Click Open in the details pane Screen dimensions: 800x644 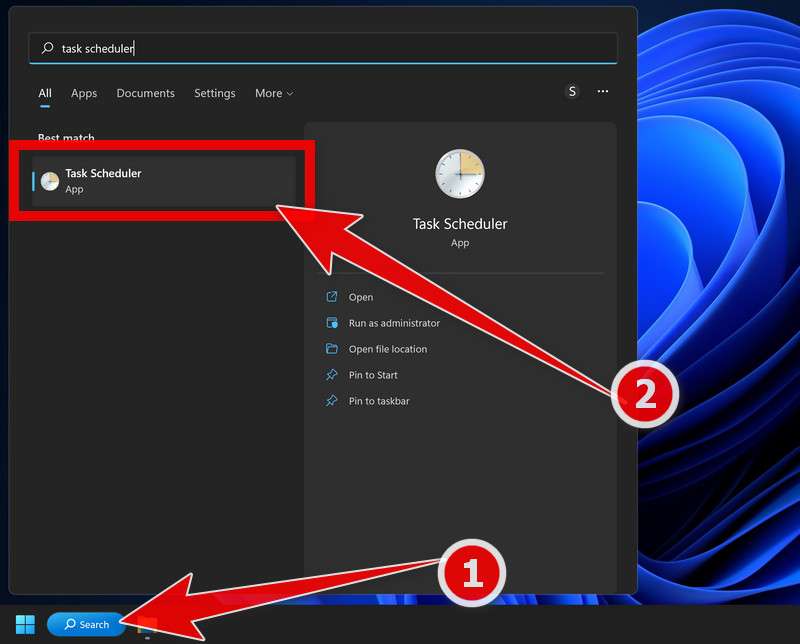(361, 297)
